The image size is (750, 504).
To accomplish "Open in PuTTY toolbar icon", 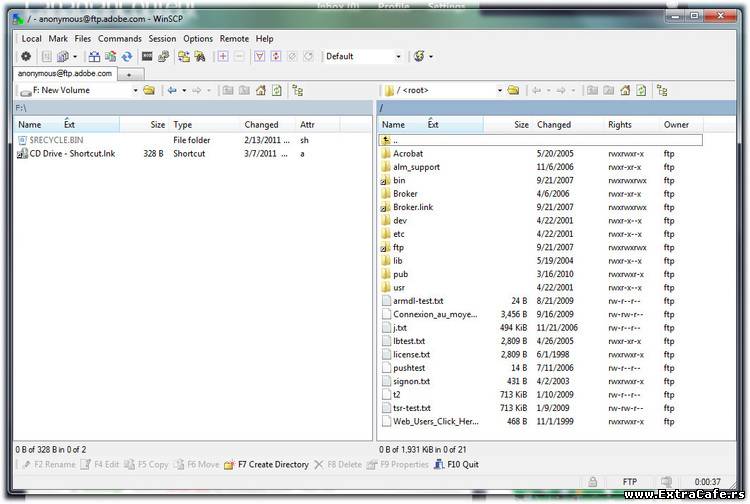I will pyautogui.click(x=164, y=56).
